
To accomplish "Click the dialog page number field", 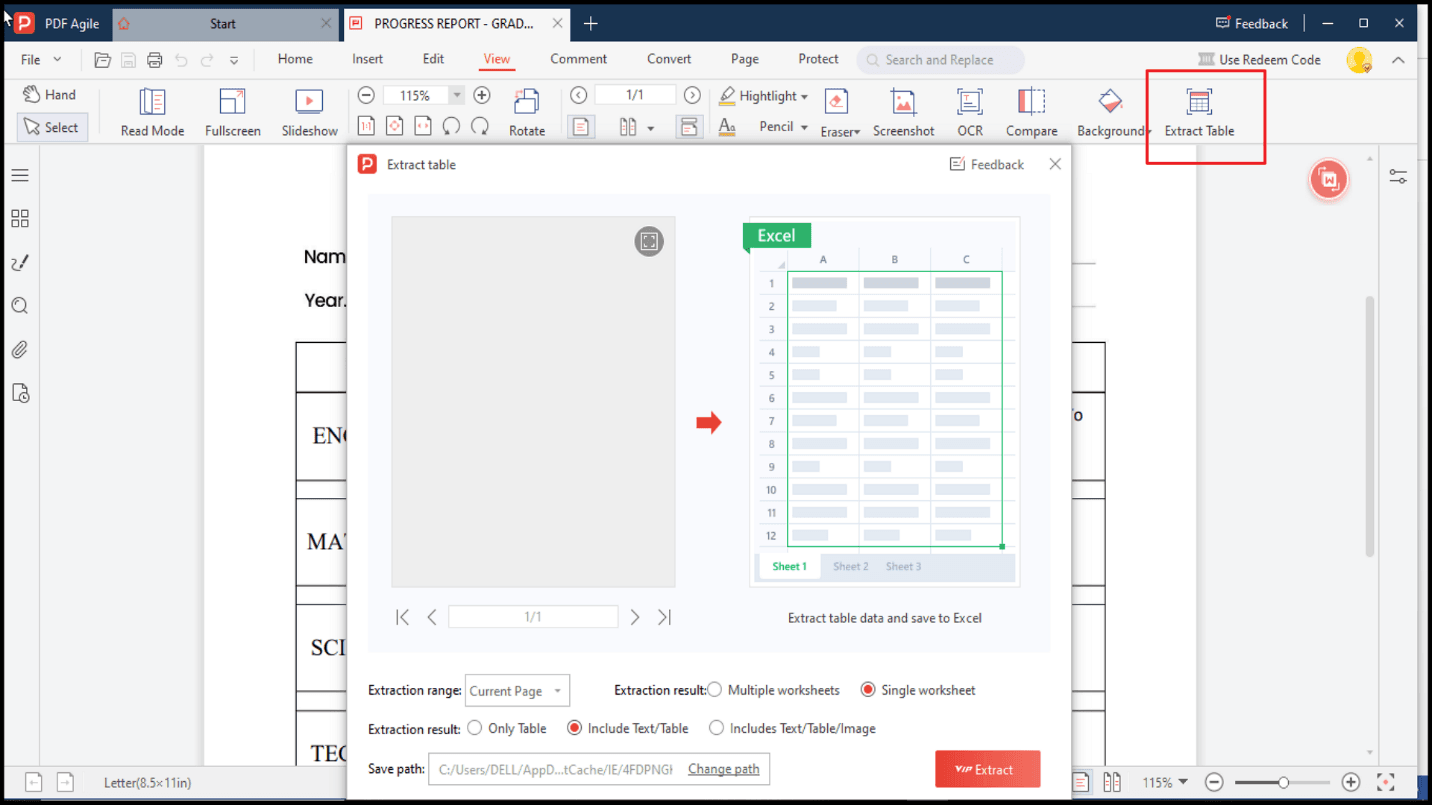I will [533, 617].
